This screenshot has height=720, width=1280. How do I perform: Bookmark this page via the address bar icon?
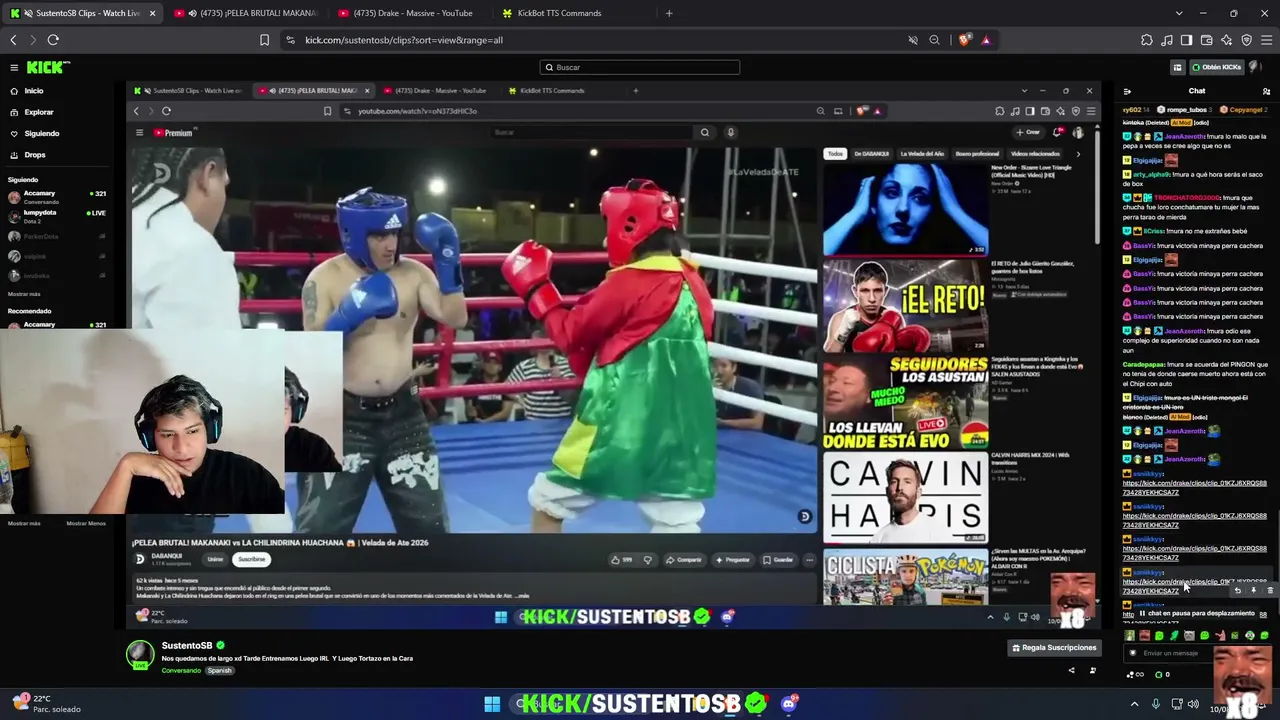coord(264,40)
